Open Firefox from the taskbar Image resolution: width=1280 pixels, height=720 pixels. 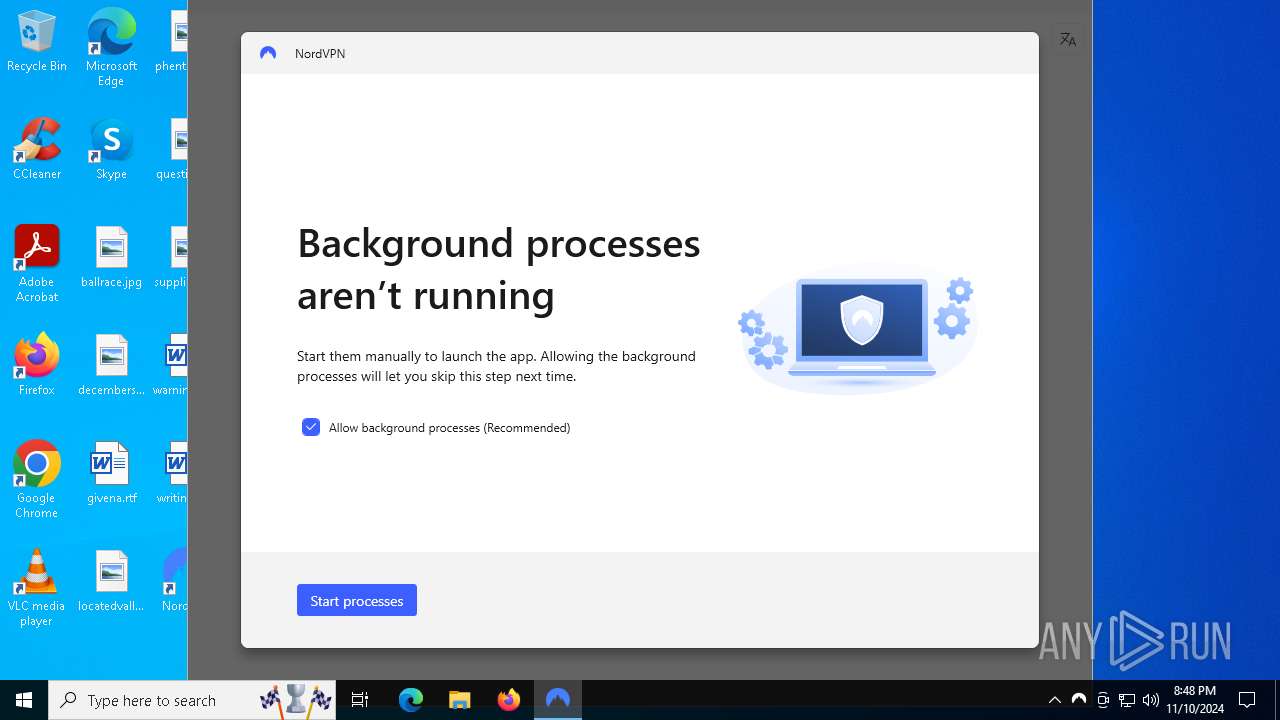coord(509,700)
